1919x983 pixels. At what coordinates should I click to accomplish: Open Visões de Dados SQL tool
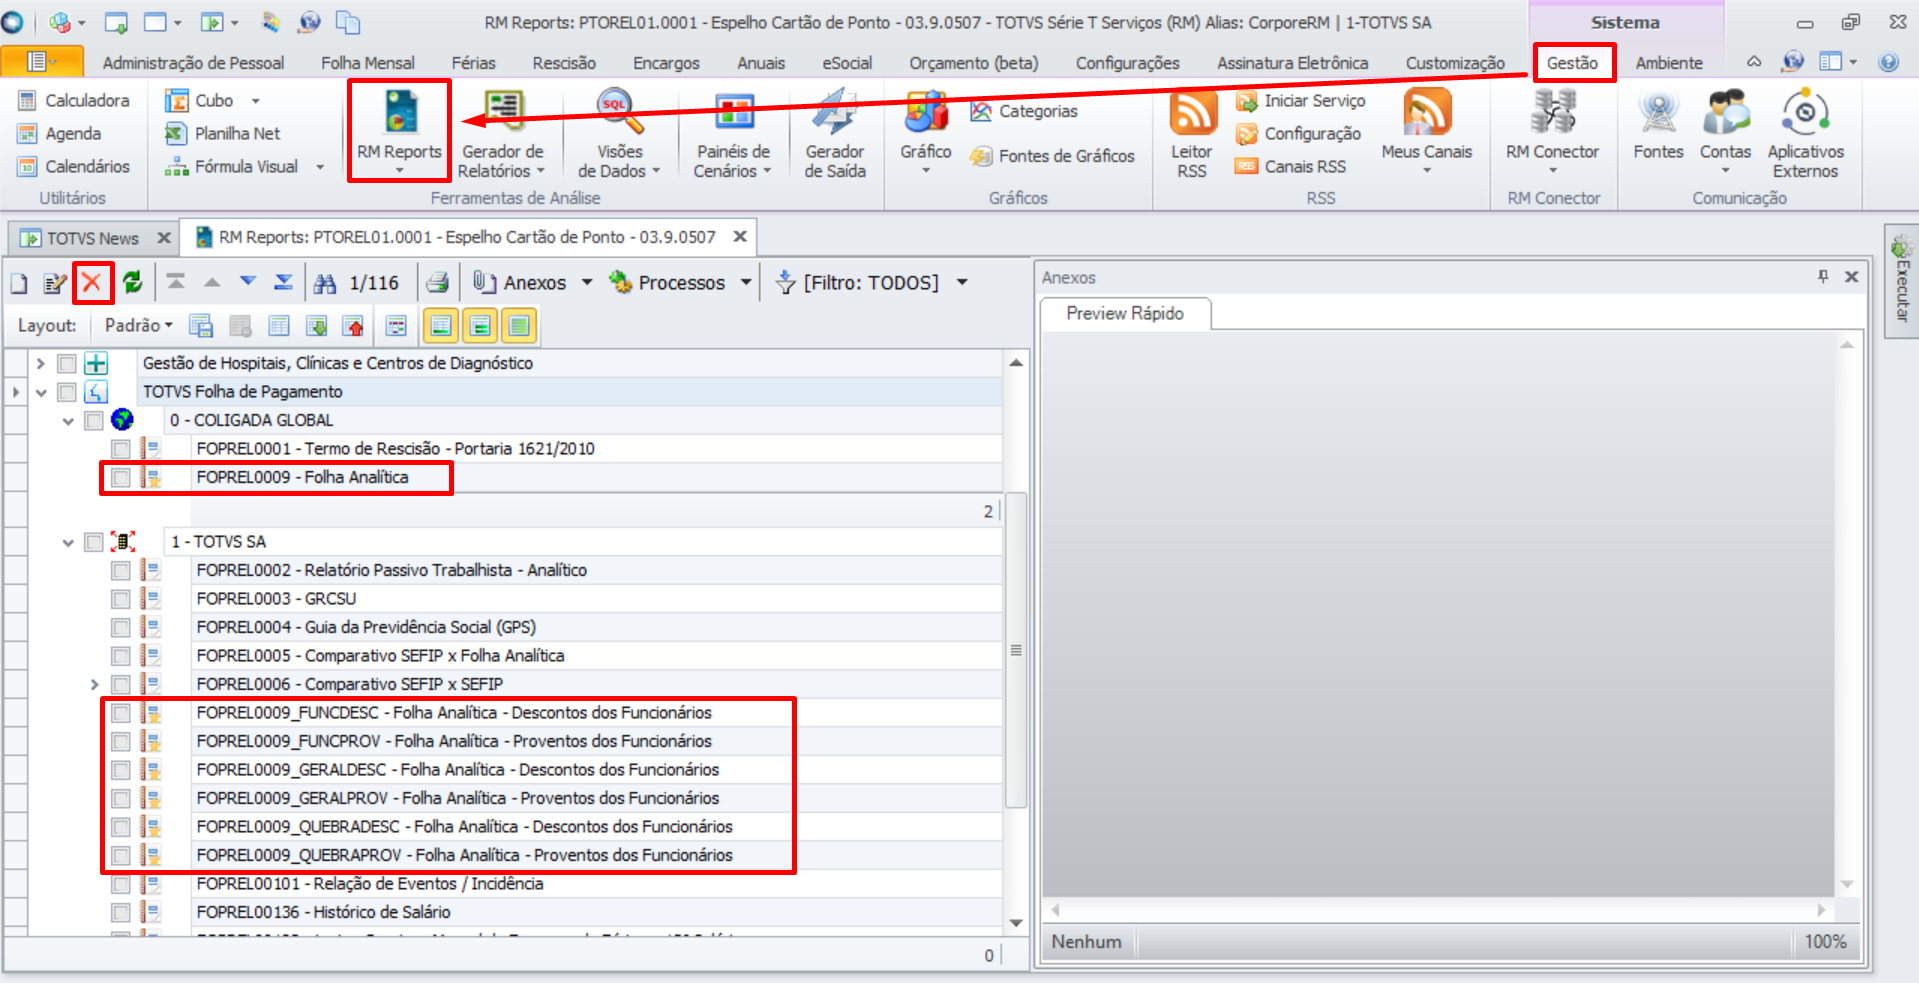click(x=619, y=133)
